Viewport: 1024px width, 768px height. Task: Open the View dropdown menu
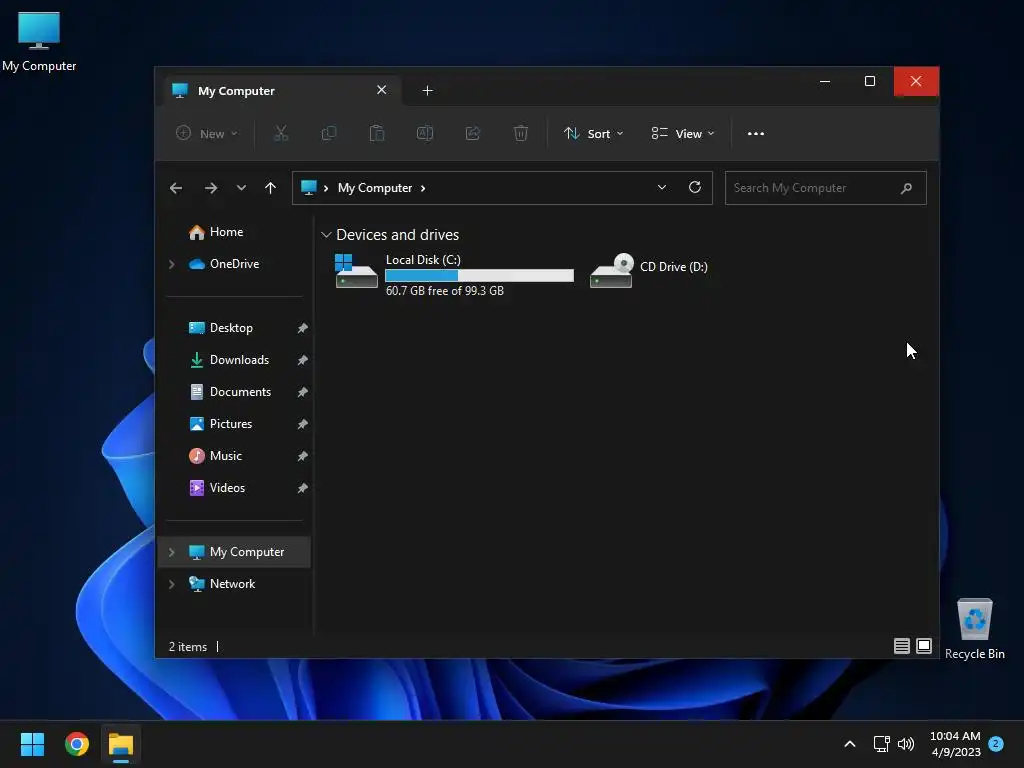[x=683, y=133]
